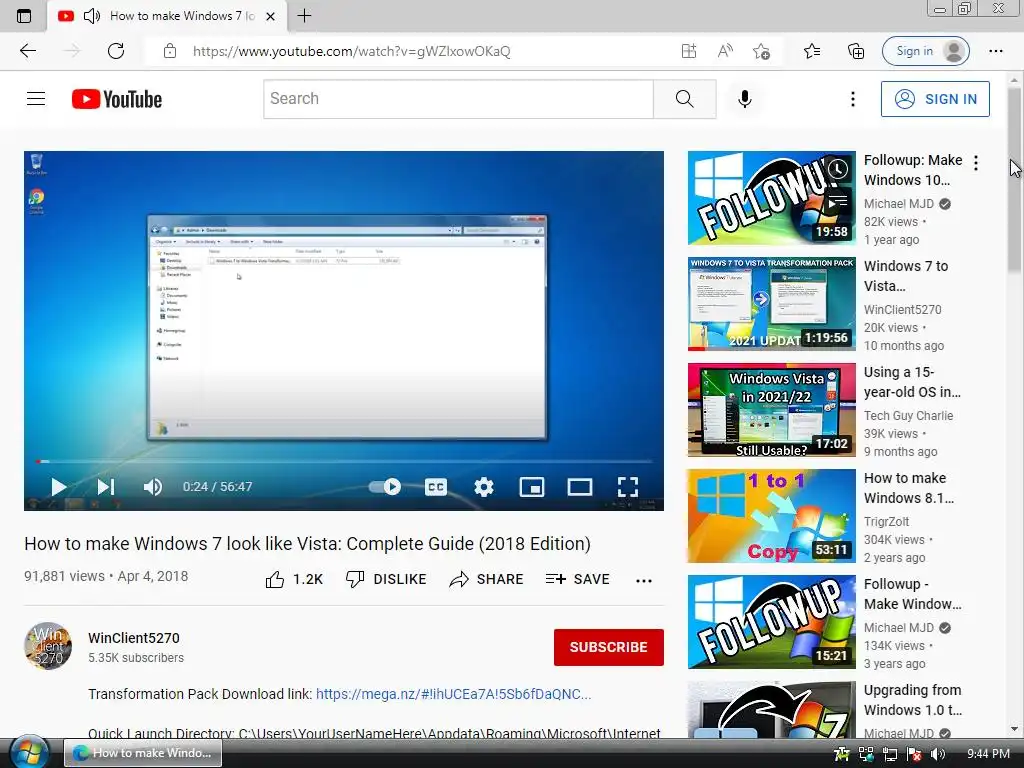Open the mega.nz transformation pack link
This screenshot has height=768, width=1024.
453,694
